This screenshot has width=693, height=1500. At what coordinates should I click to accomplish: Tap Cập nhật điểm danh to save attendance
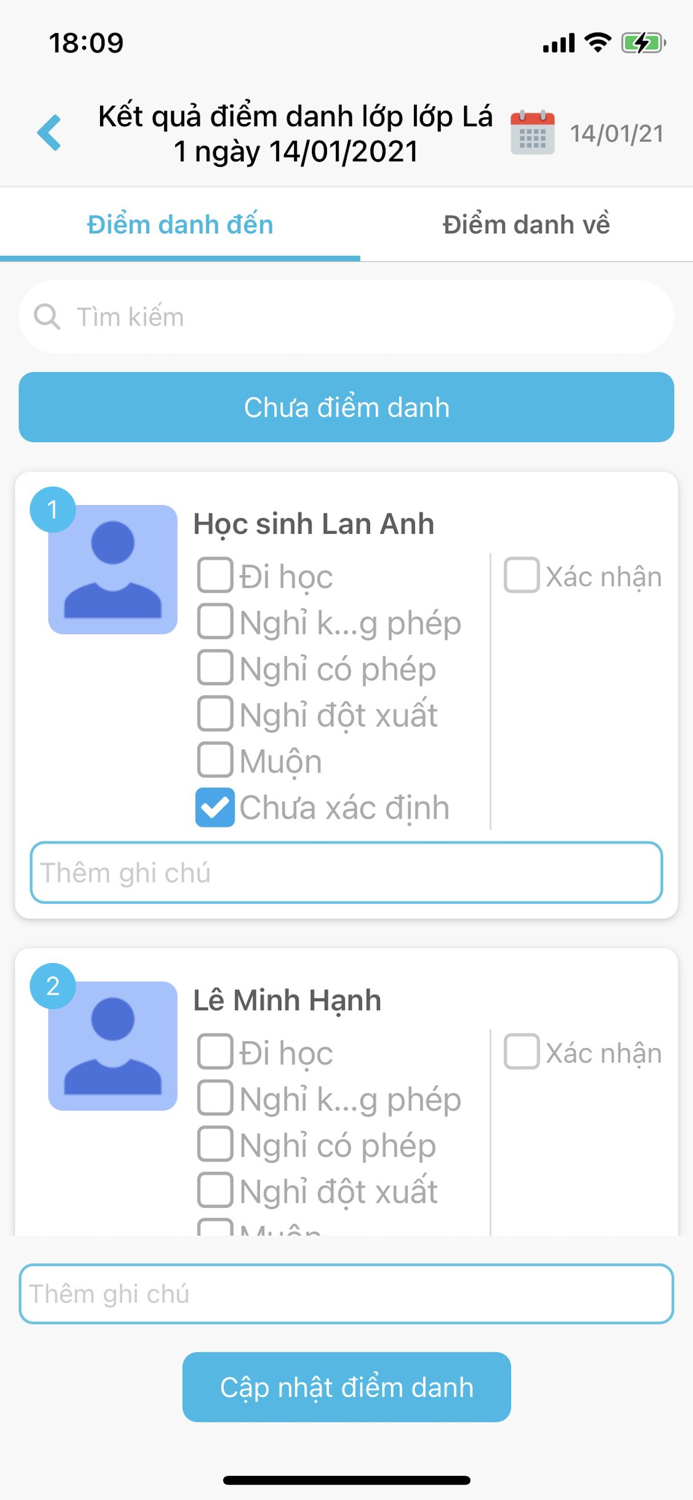[346, 1387]
